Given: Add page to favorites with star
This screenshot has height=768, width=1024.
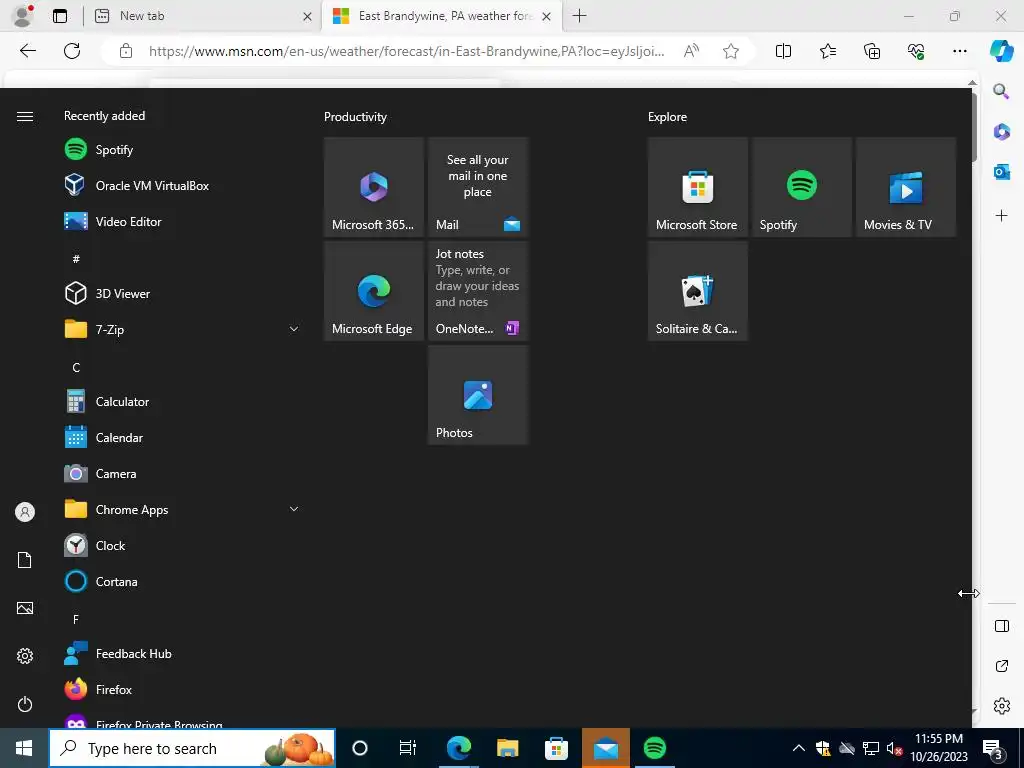Looking at the screenshot, I should [x=731, y=51].
